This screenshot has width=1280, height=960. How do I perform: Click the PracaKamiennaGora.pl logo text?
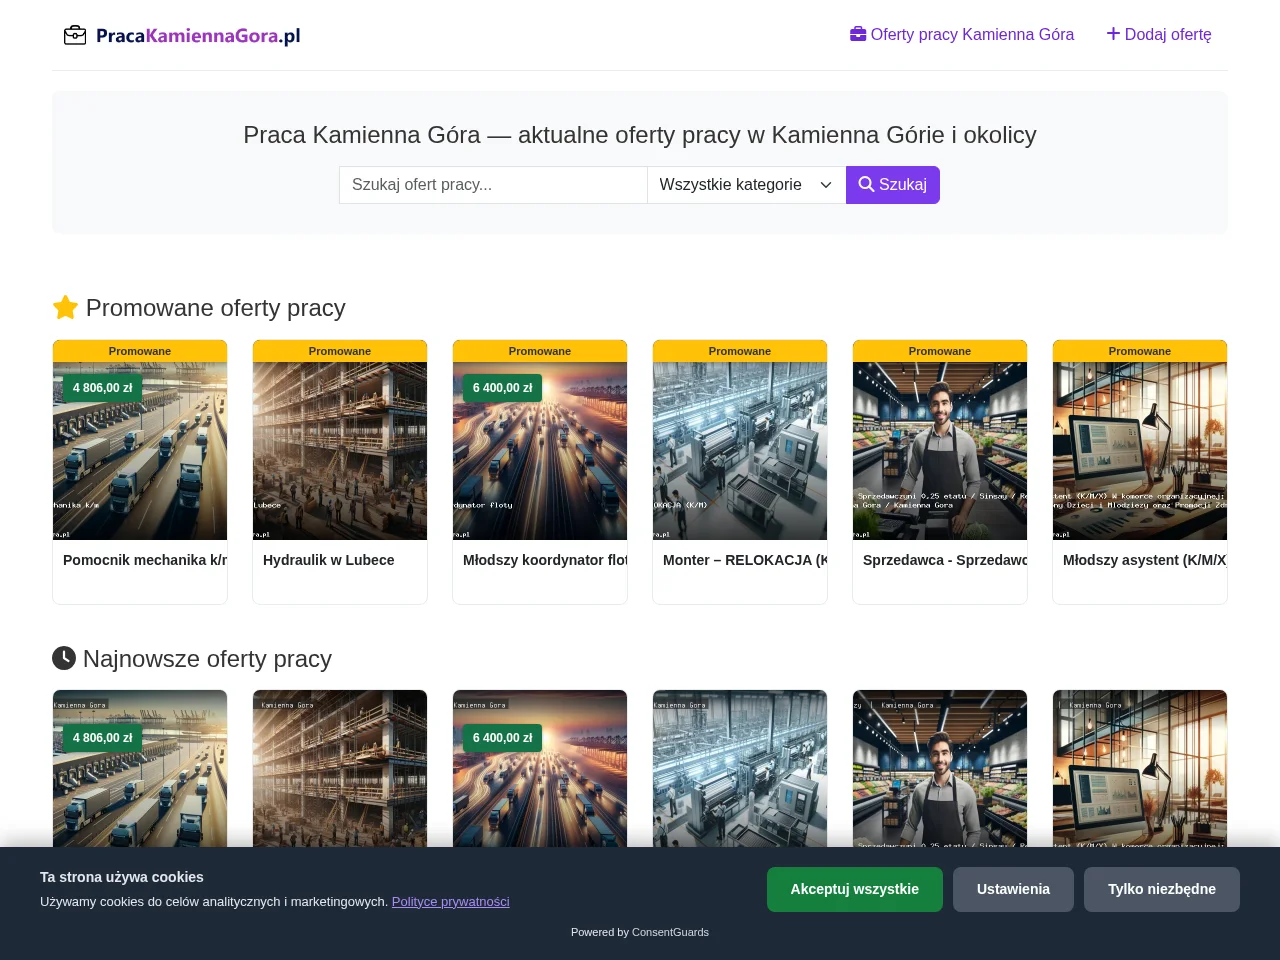[x=198, y=36]
